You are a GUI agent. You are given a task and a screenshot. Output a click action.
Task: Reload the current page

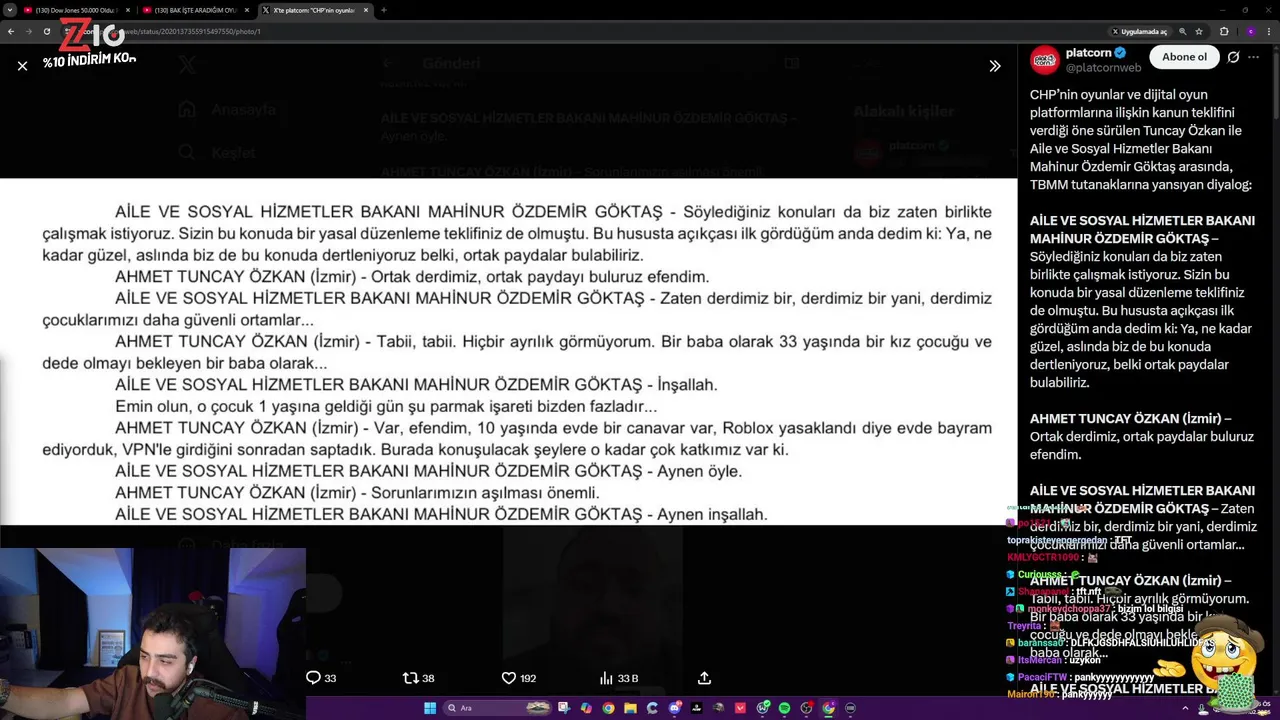coord(46,31)
